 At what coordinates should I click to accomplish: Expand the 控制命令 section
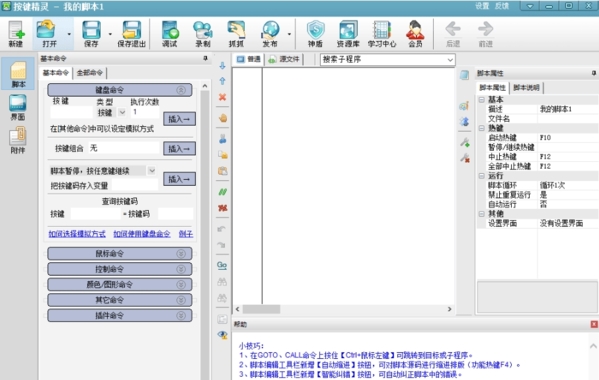coord(181,269)
